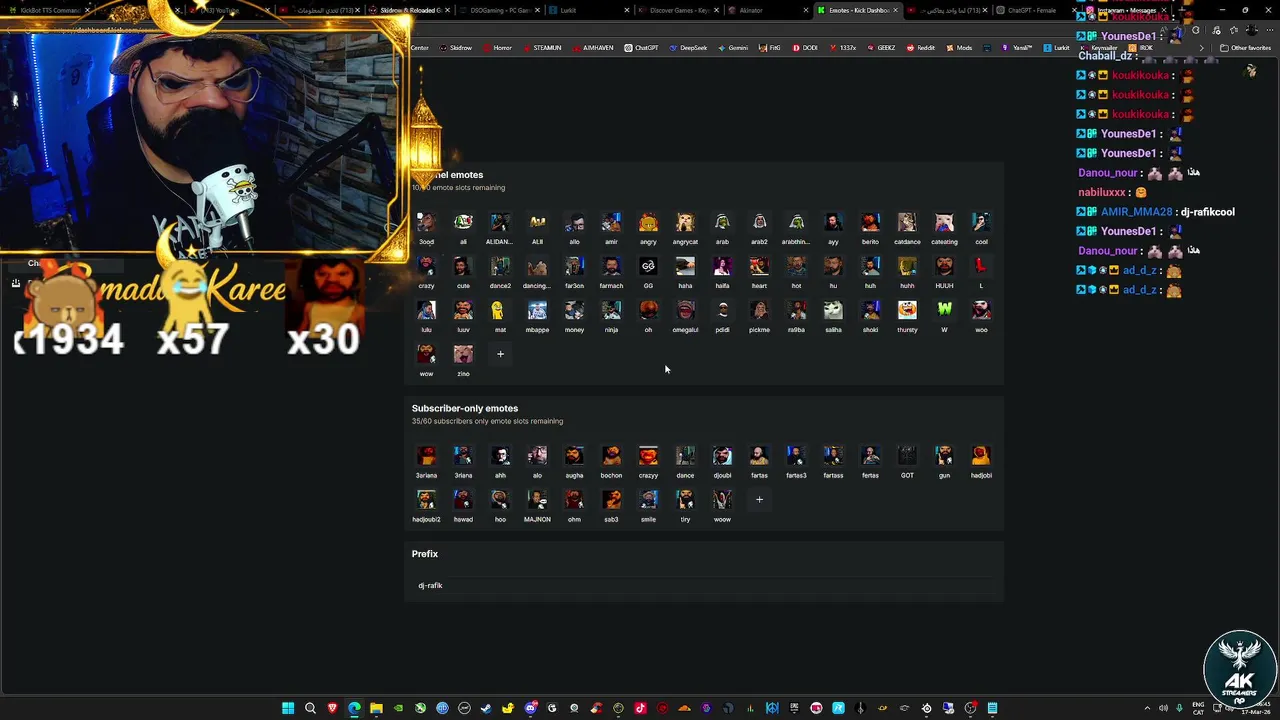Open the 'GOT' subscriber emote

[x=907, y=456]
